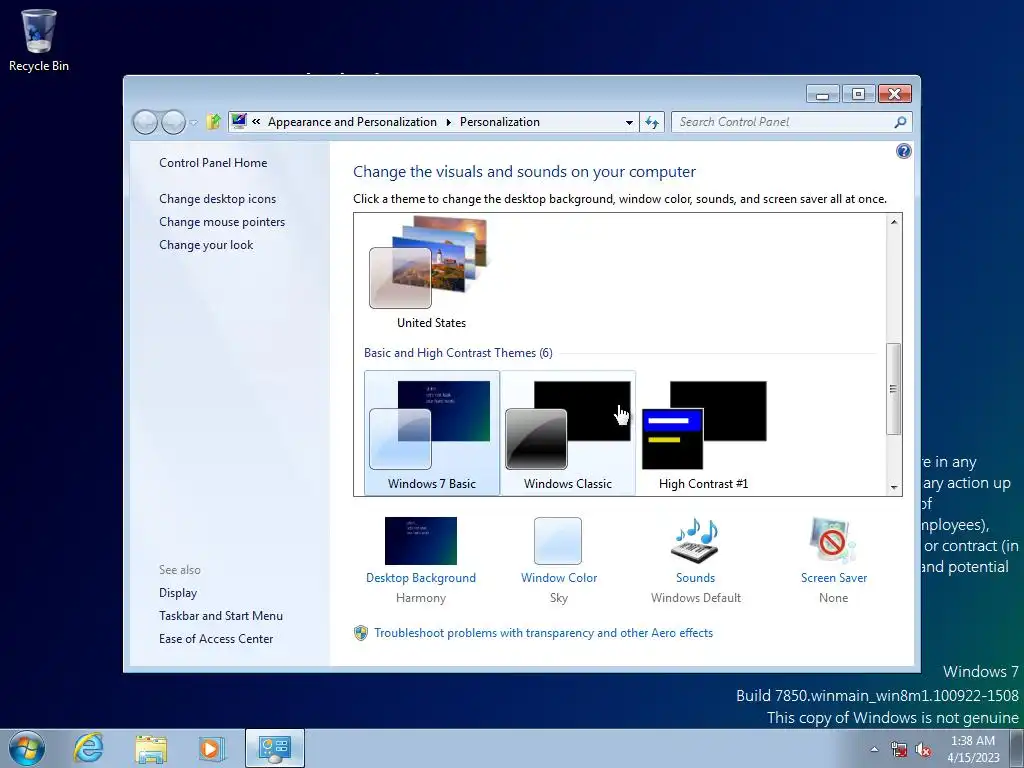Apply the High Contrast #1 theme
This screenshot has width=1024, height=768.
(x=703, y=433)
